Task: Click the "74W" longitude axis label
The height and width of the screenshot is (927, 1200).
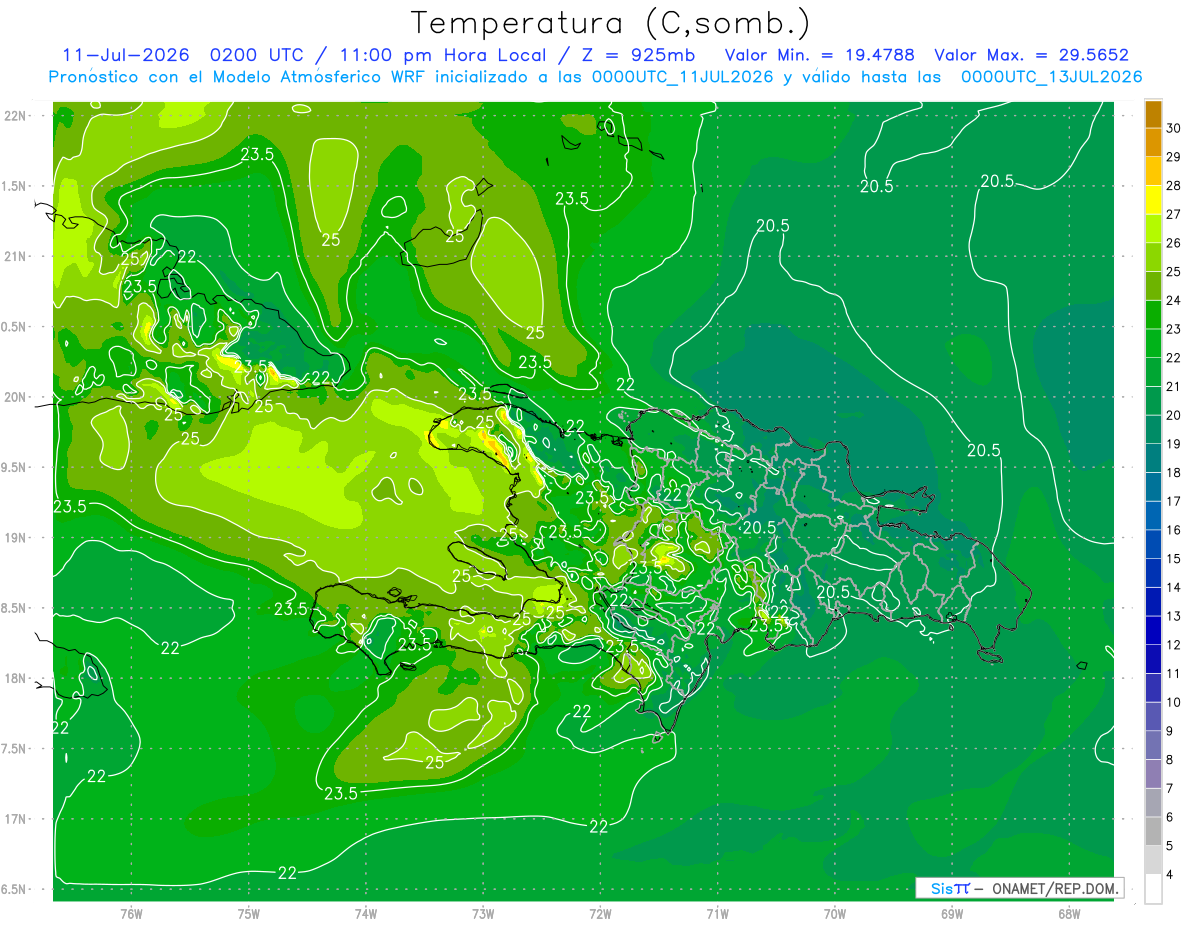Action: [365, 913]
